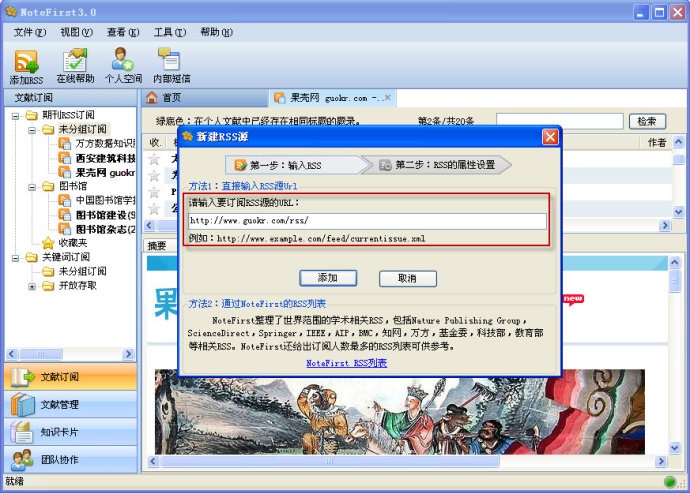Open the 查看 menu
Screen dimensions: 690x494
click(123, 32)
